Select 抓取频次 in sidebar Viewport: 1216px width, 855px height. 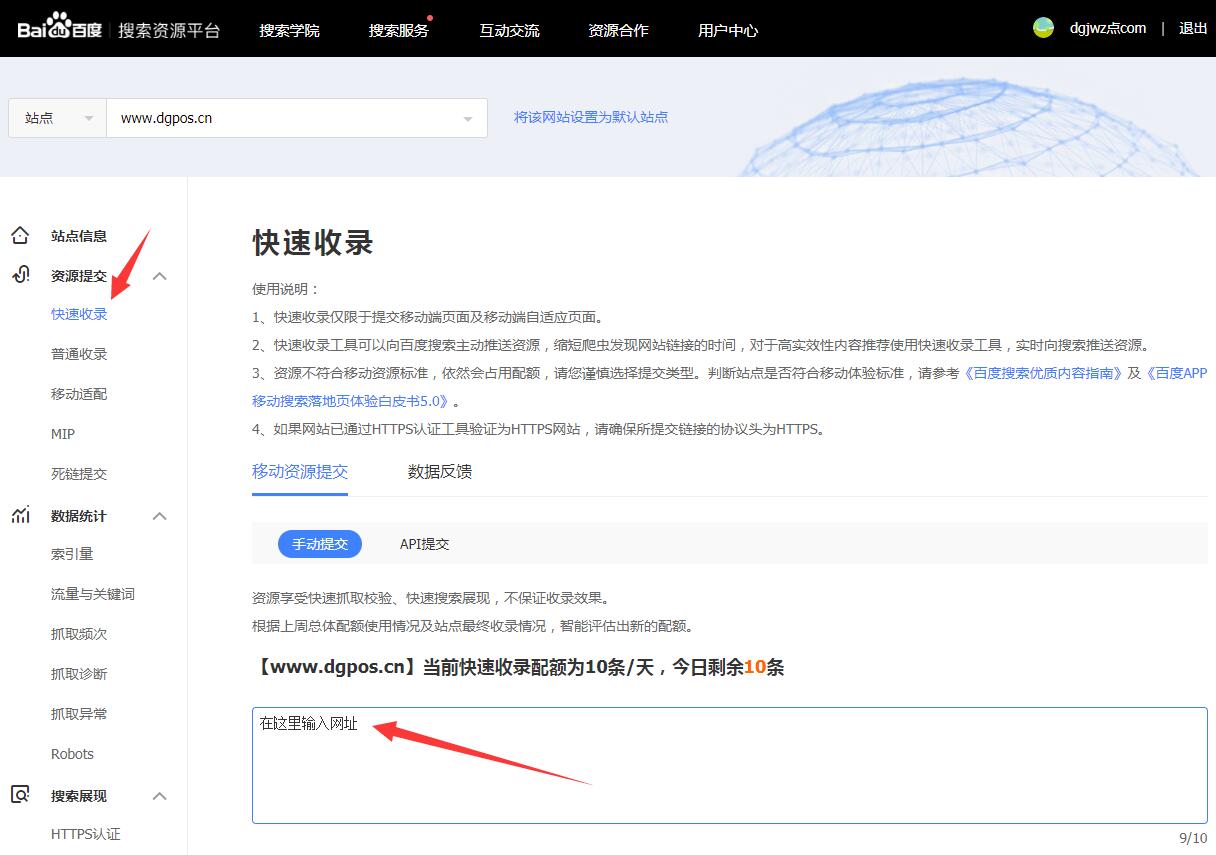79,634
